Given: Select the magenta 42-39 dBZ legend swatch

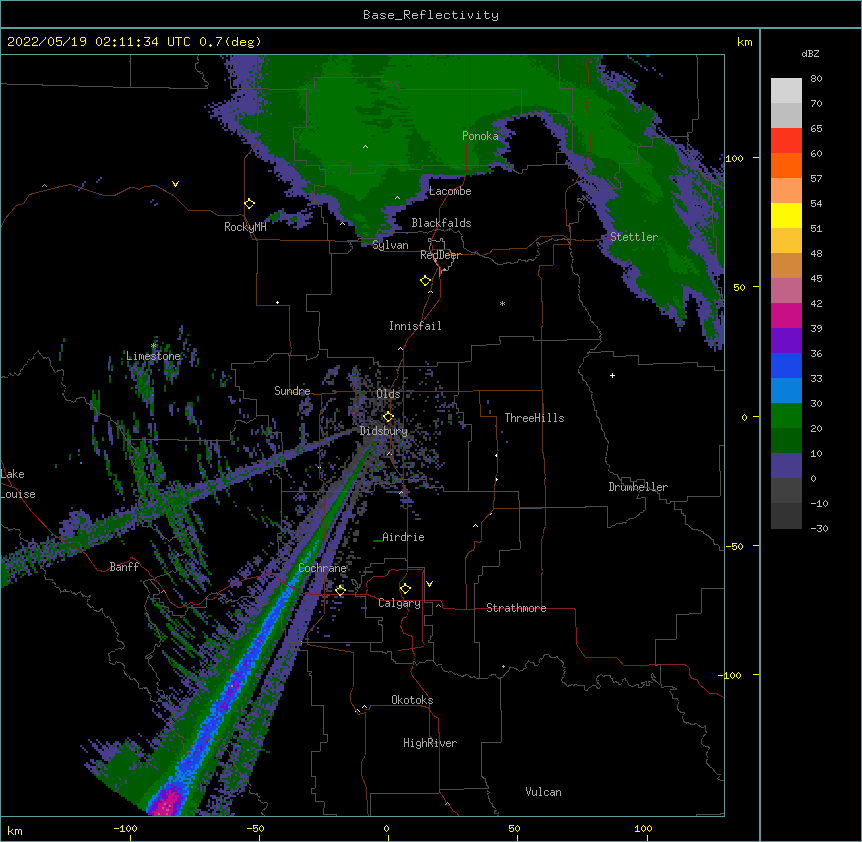Looking at the screenshot, I should [786, 315].
